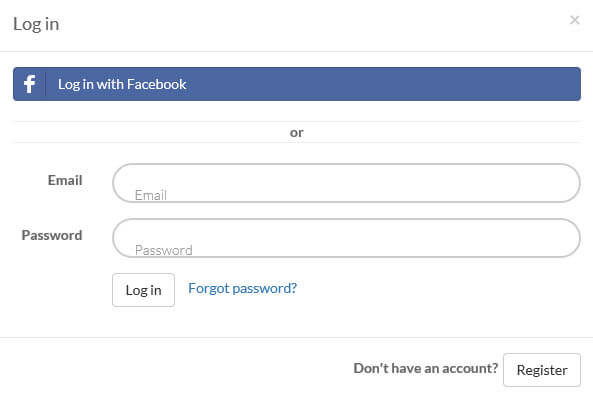Viewport: 593px width, 398px height.
Task: Click 'Don't have an account?' text
Action: tap(426, 368)
